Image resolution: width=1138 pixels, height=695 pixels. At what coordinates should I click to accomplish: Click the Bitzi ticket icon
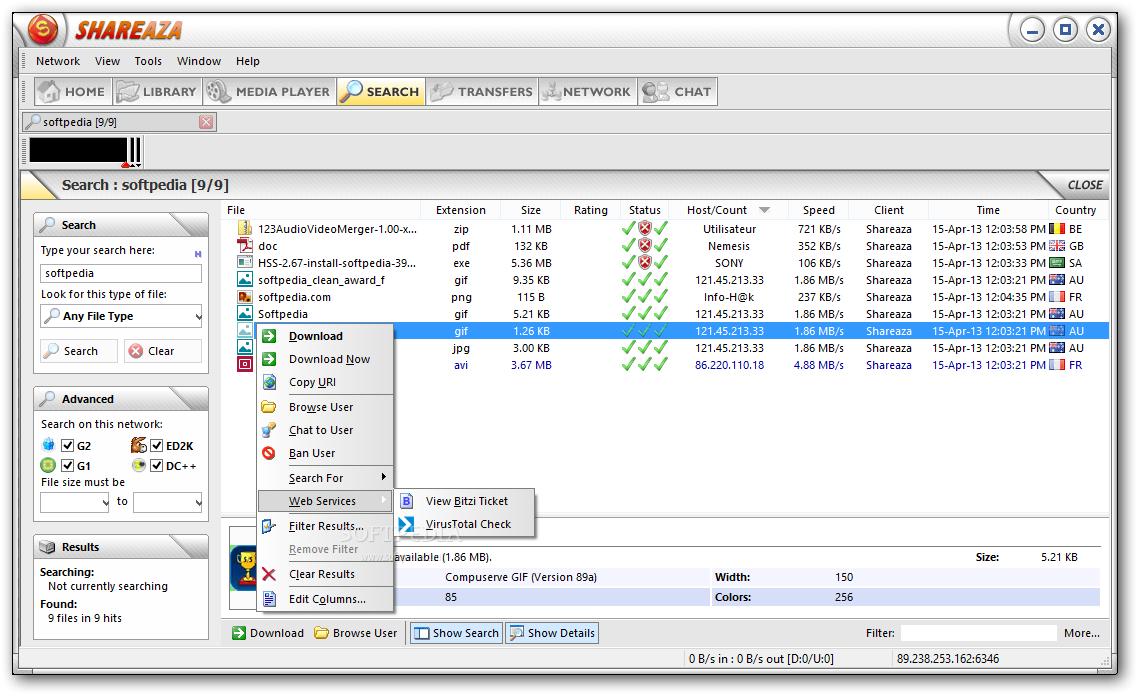click(x=406, y=501)
